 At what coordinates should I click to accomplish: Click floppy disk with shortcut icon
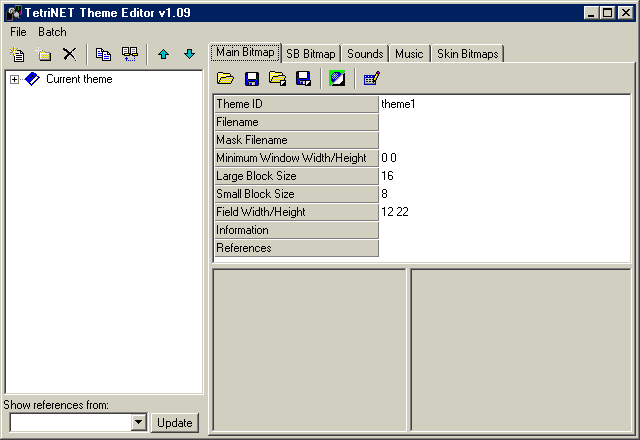[x=303, y=78]
